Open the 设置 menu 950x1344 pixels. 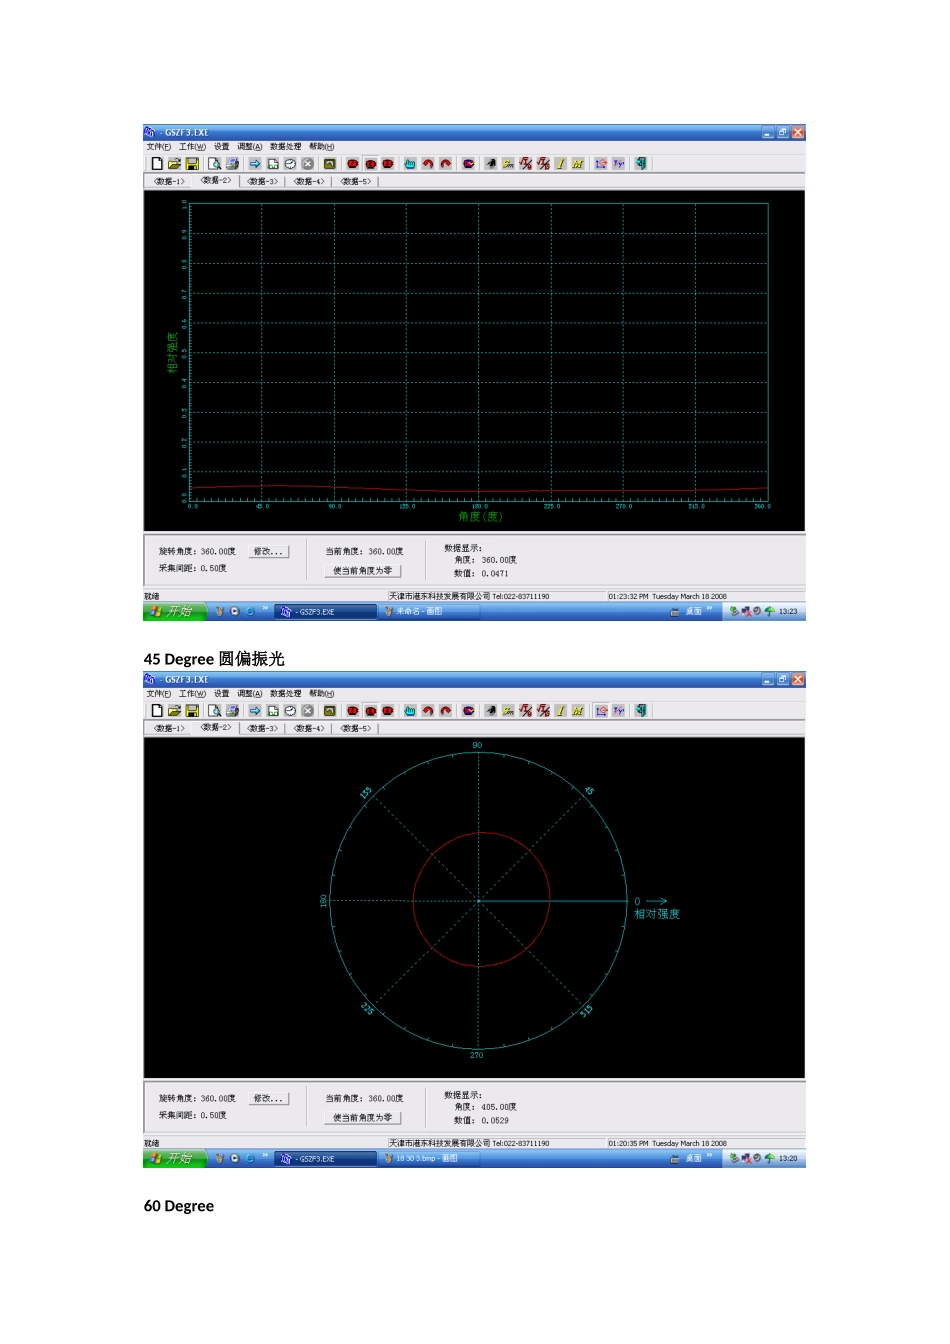[x=220, y=146]
